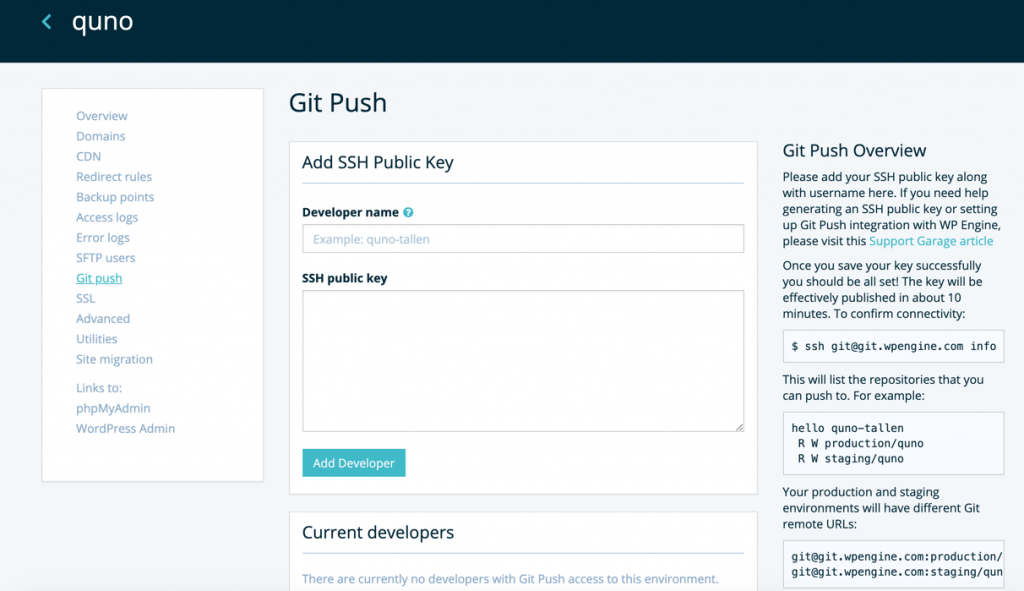Click the Developer name help icon
Image resolution: width=1024 pixels, height=591 pixels.
click(408, 213)
